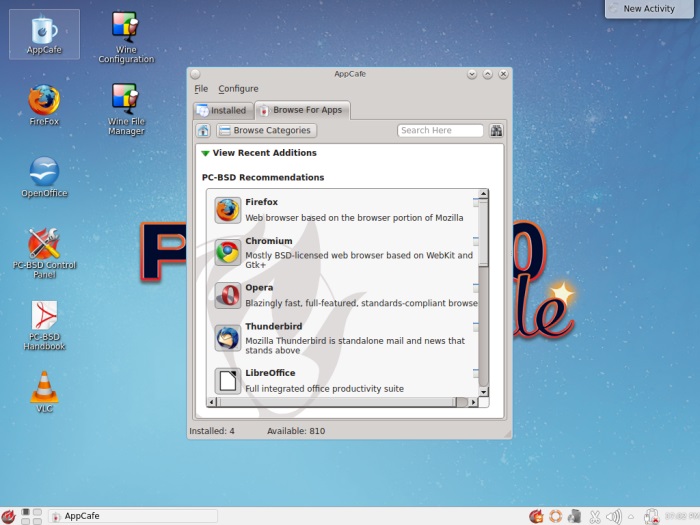Launch Wine Configuration from the desktop

pyautogui.click(x=126, y=38)
